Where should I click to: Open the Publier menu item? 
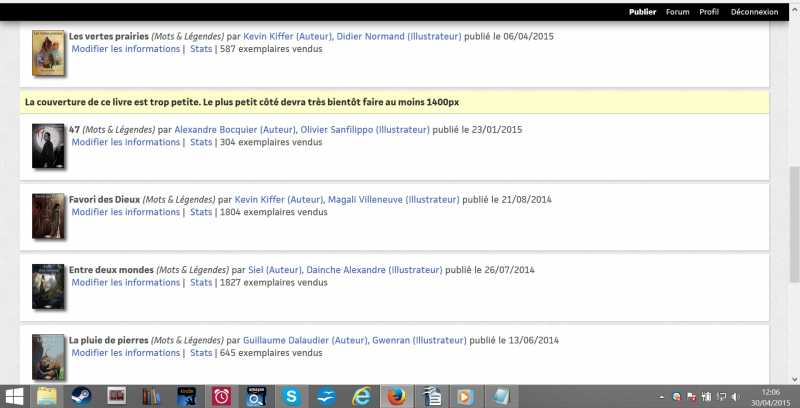click(642, 12)
